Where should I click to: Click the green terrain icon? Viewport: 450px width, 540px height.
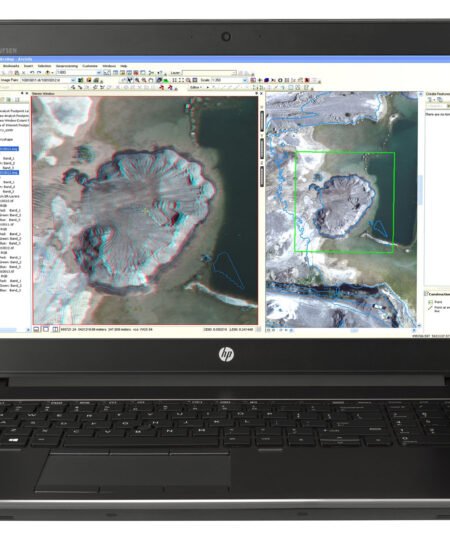(x=166, y=81)
